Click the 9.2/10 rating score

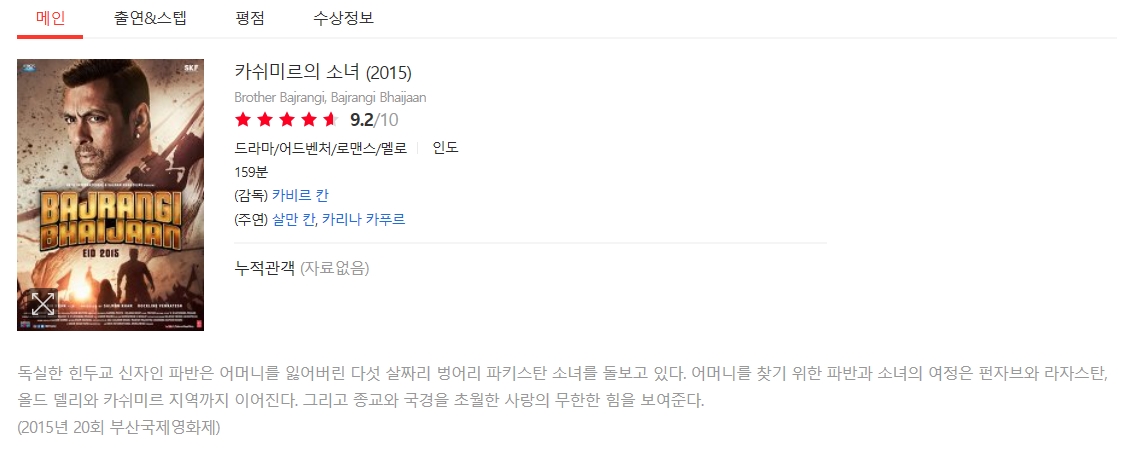point(374,120)
